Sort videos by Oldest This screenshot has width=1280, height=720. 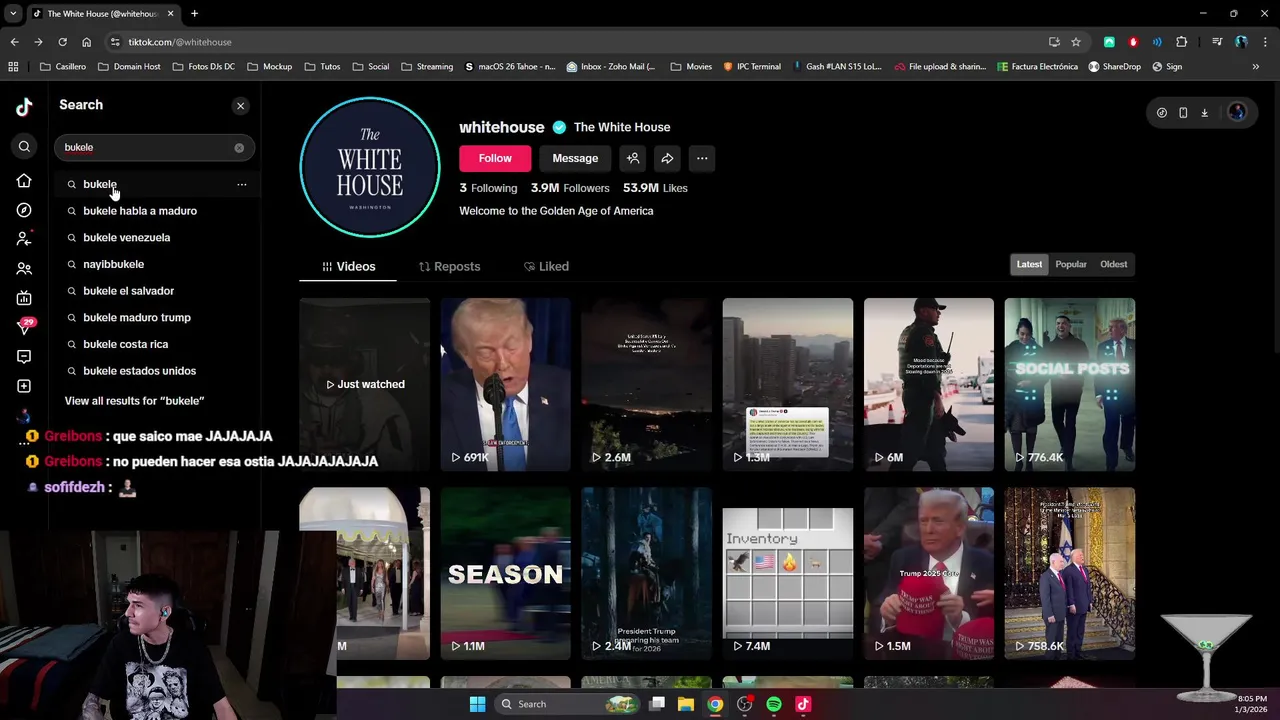point(1113,264)
